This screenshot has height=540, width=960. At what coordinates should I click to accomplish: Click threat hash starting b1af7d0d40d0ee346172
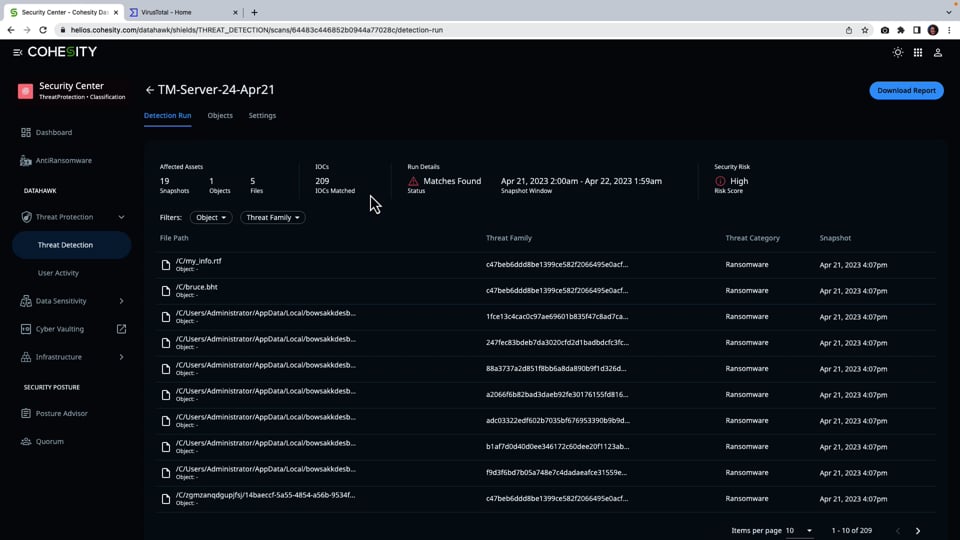[x=558, y=447]
